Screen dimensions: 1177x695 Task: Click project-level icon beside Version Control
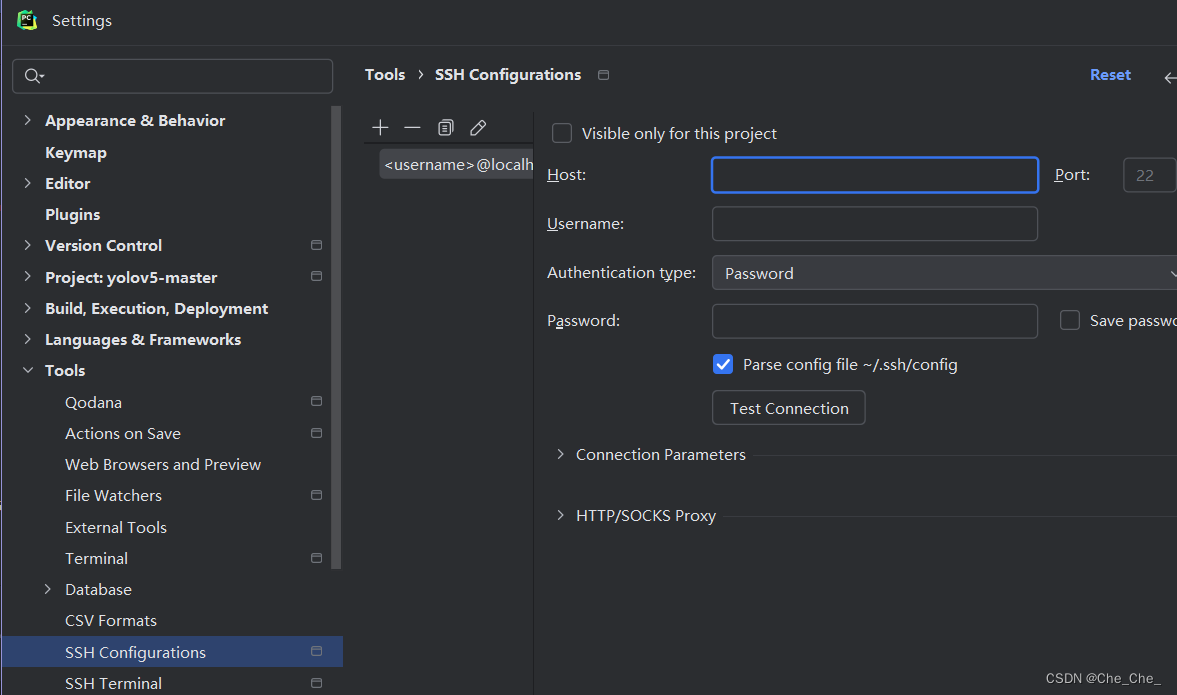point(316,245)
